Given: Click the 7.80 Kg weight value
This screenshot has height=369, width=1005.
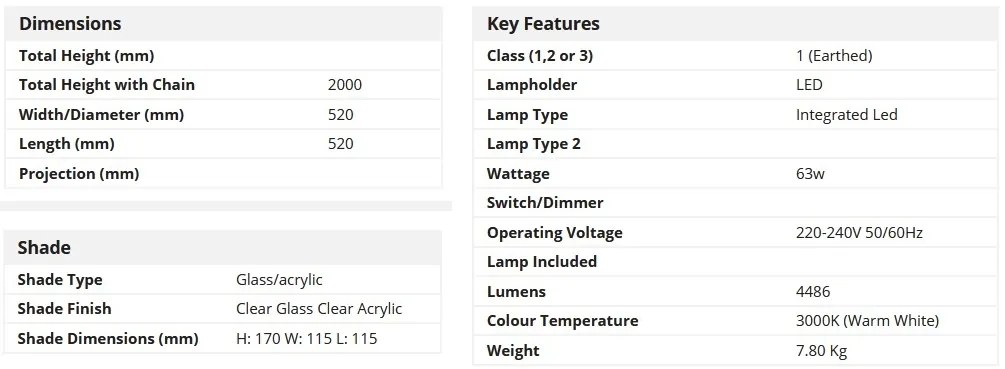Looking at the screenshot, I should click(821, 350).
